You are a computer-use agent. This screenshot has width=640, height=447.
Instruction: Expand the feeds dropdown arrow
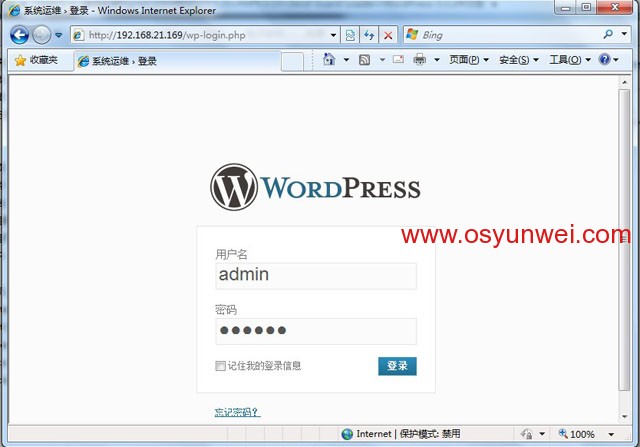[x=382, y=60]
